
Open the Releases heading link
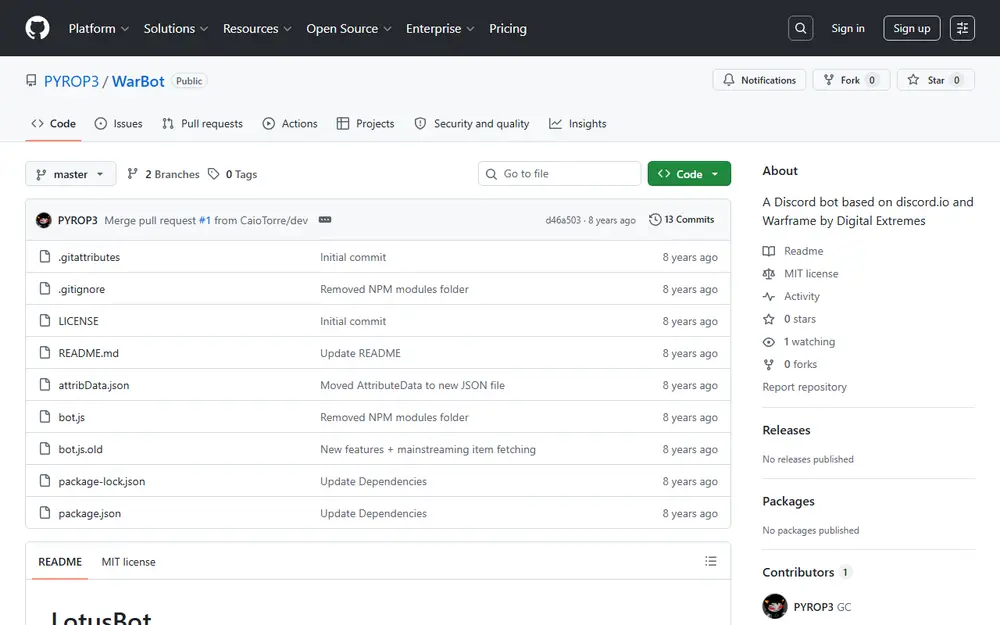coord(786,430)
